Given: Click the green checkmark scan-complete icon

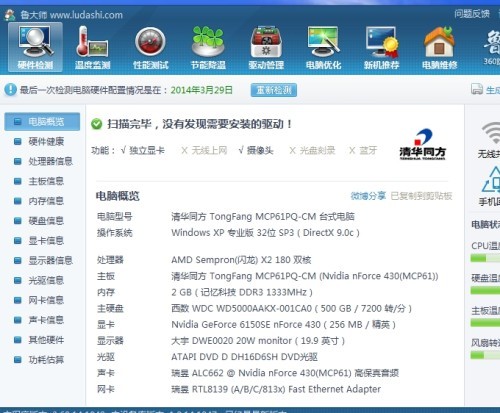Looking at the screenshot, I should [x=97, y=124].
